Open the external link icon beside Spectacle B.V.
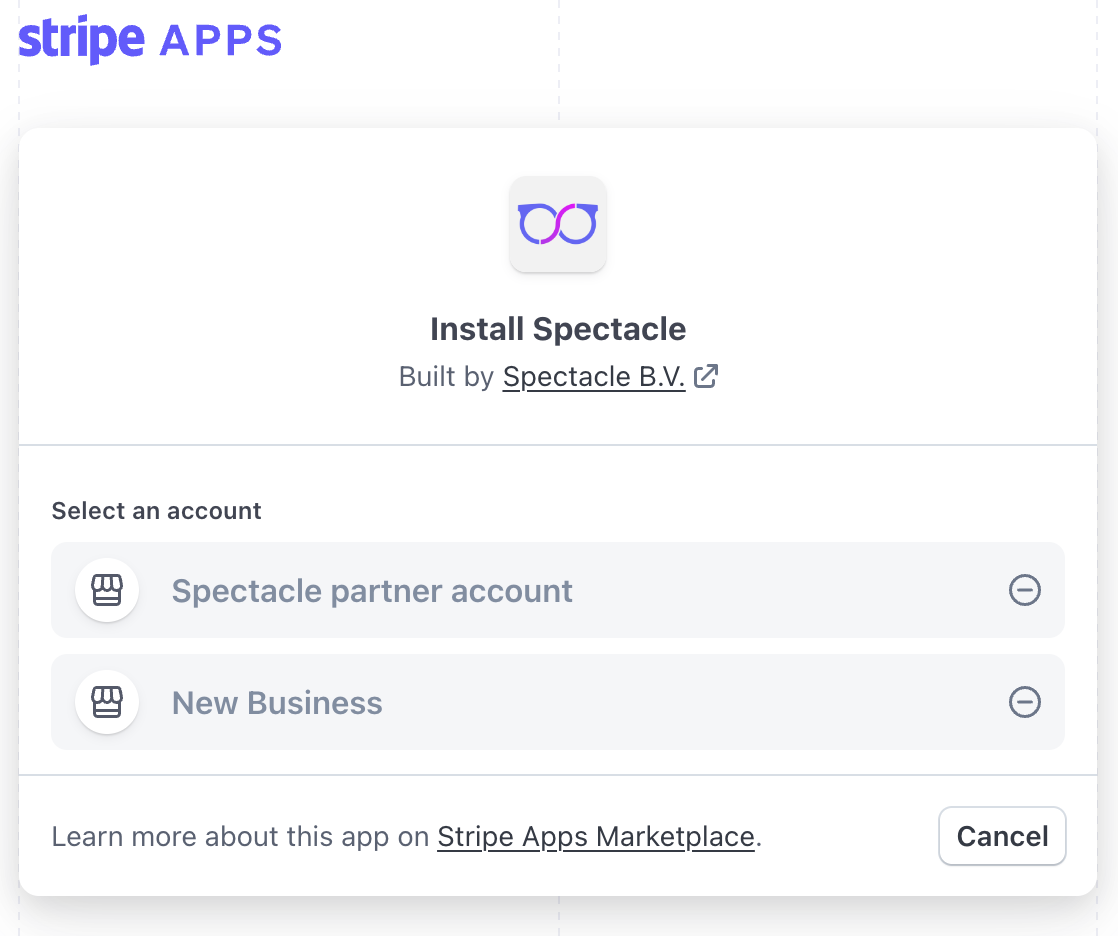 pos(707,376)
